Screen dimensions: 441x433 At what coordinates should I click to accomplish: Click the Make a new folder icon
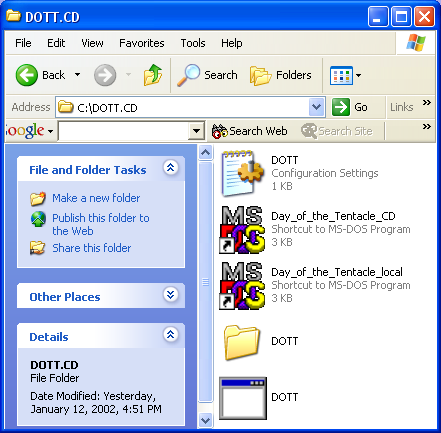pyautogui.click(x=38, y=198)
